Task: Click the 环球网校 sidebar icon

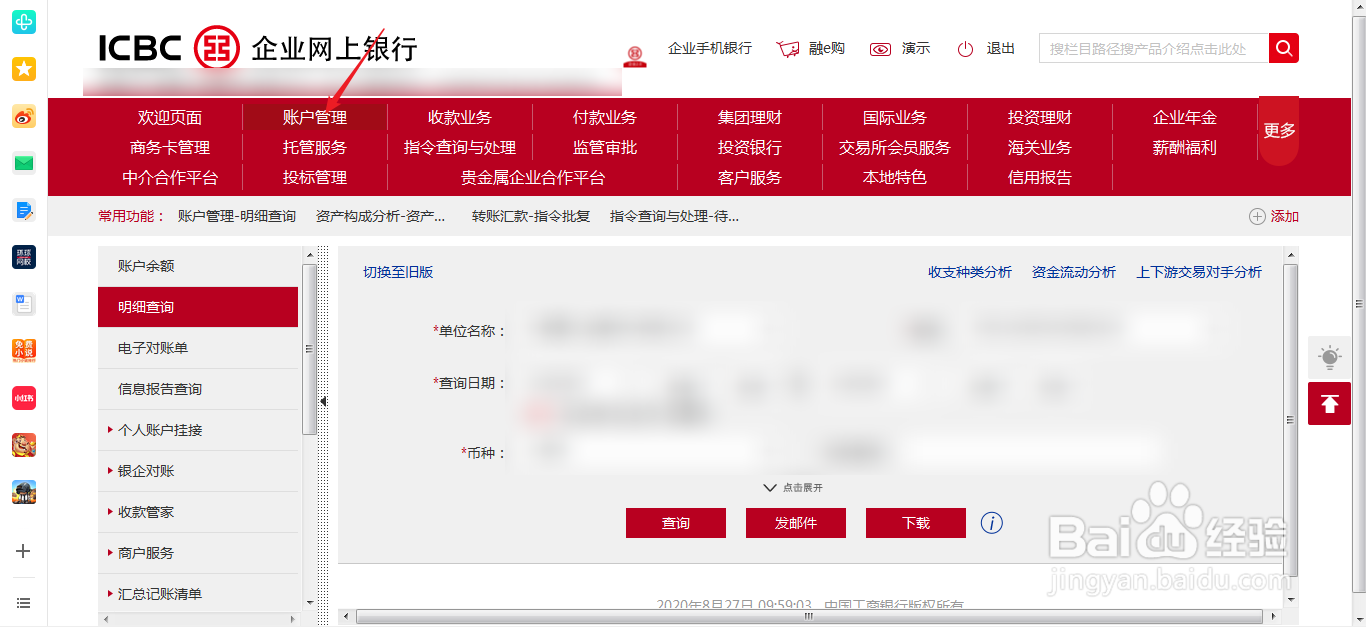Action: click(24, 257)
